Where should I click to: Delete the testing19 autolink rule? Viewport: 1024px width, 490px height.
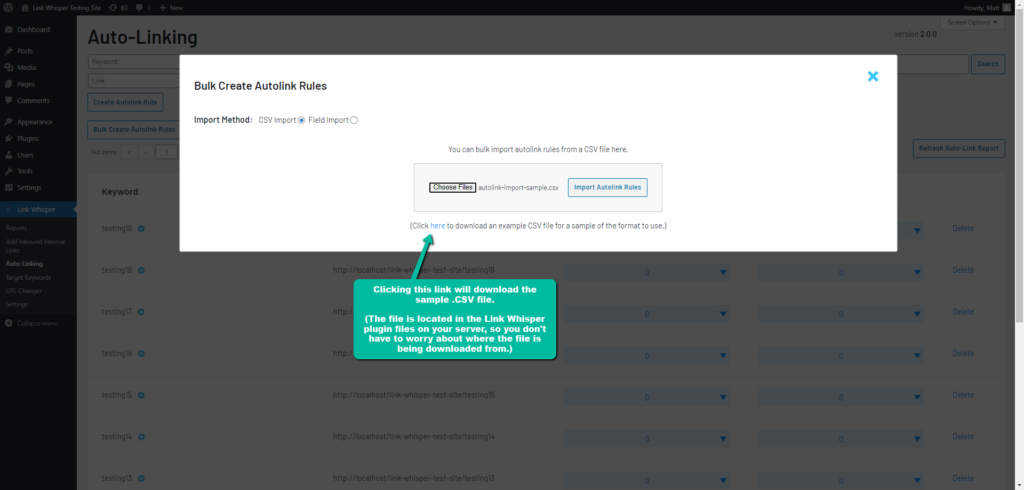(x=963, y=229)
